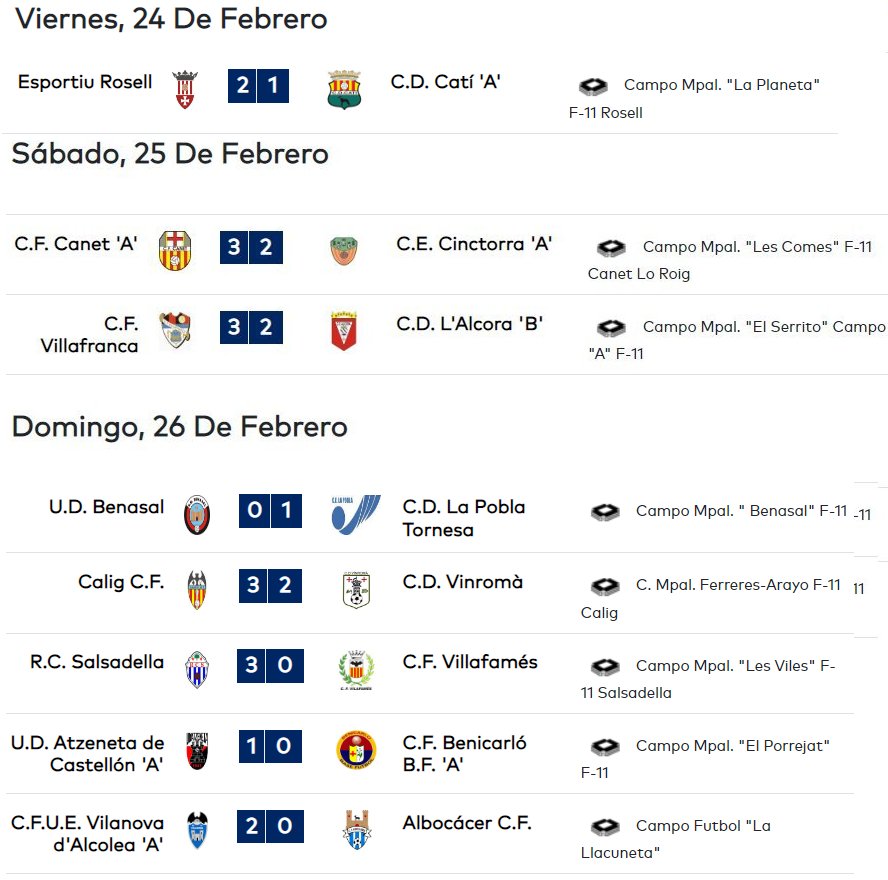The height and width of the screenshot is (880, 888).
Task: Click the C.D. Catí 'A' crest
Action: click(344, 89)
